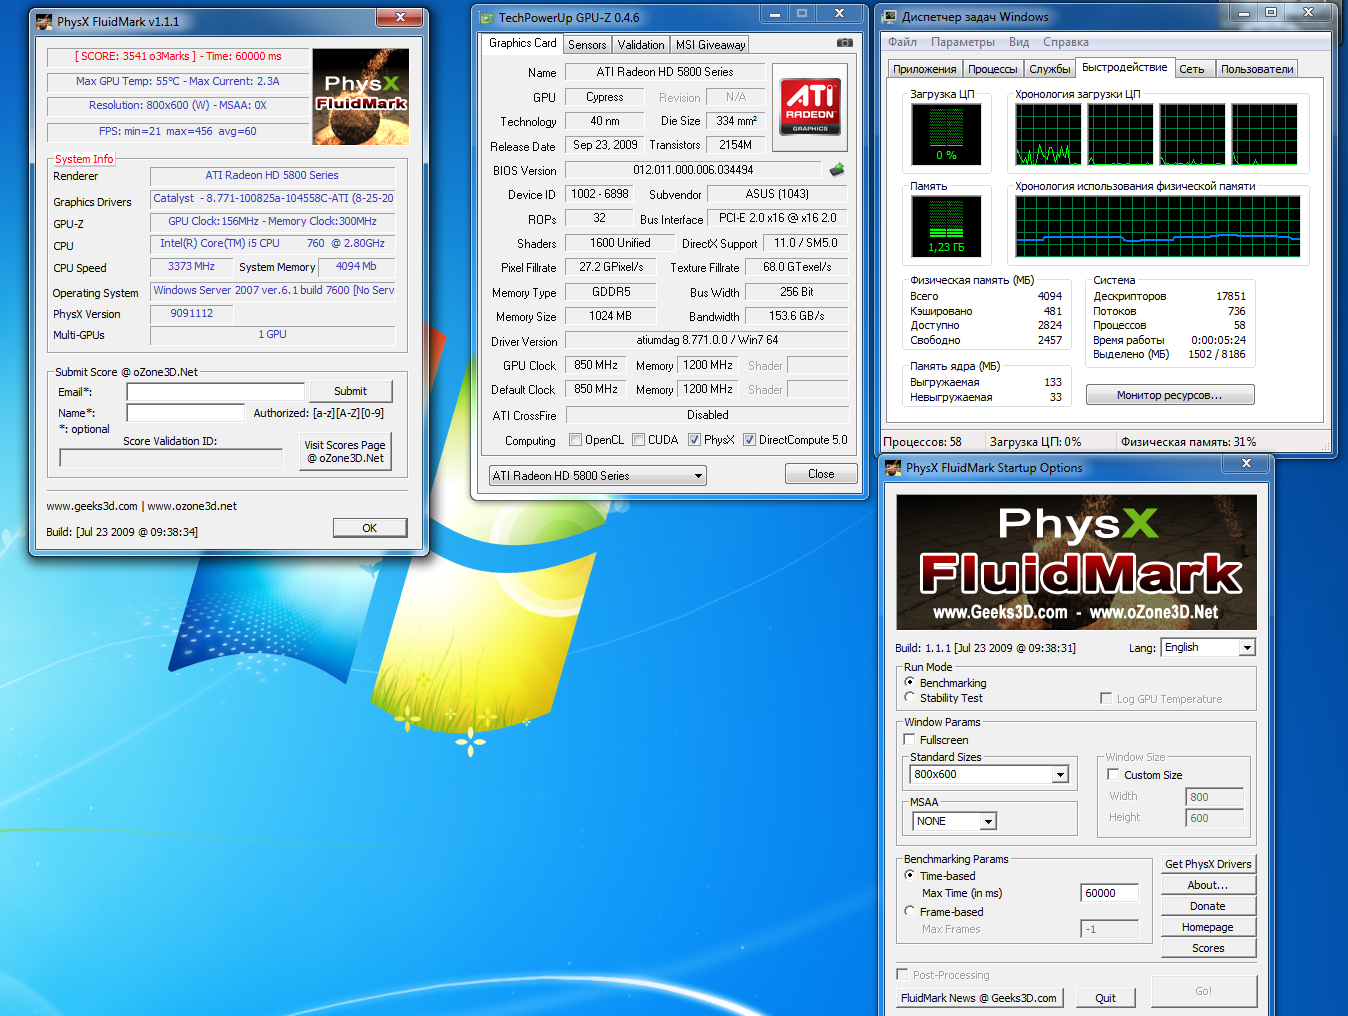The image size is (1348, 1016).
Task: Toggle the CUDA checkbox in GPU-Z
Action: 638,440
